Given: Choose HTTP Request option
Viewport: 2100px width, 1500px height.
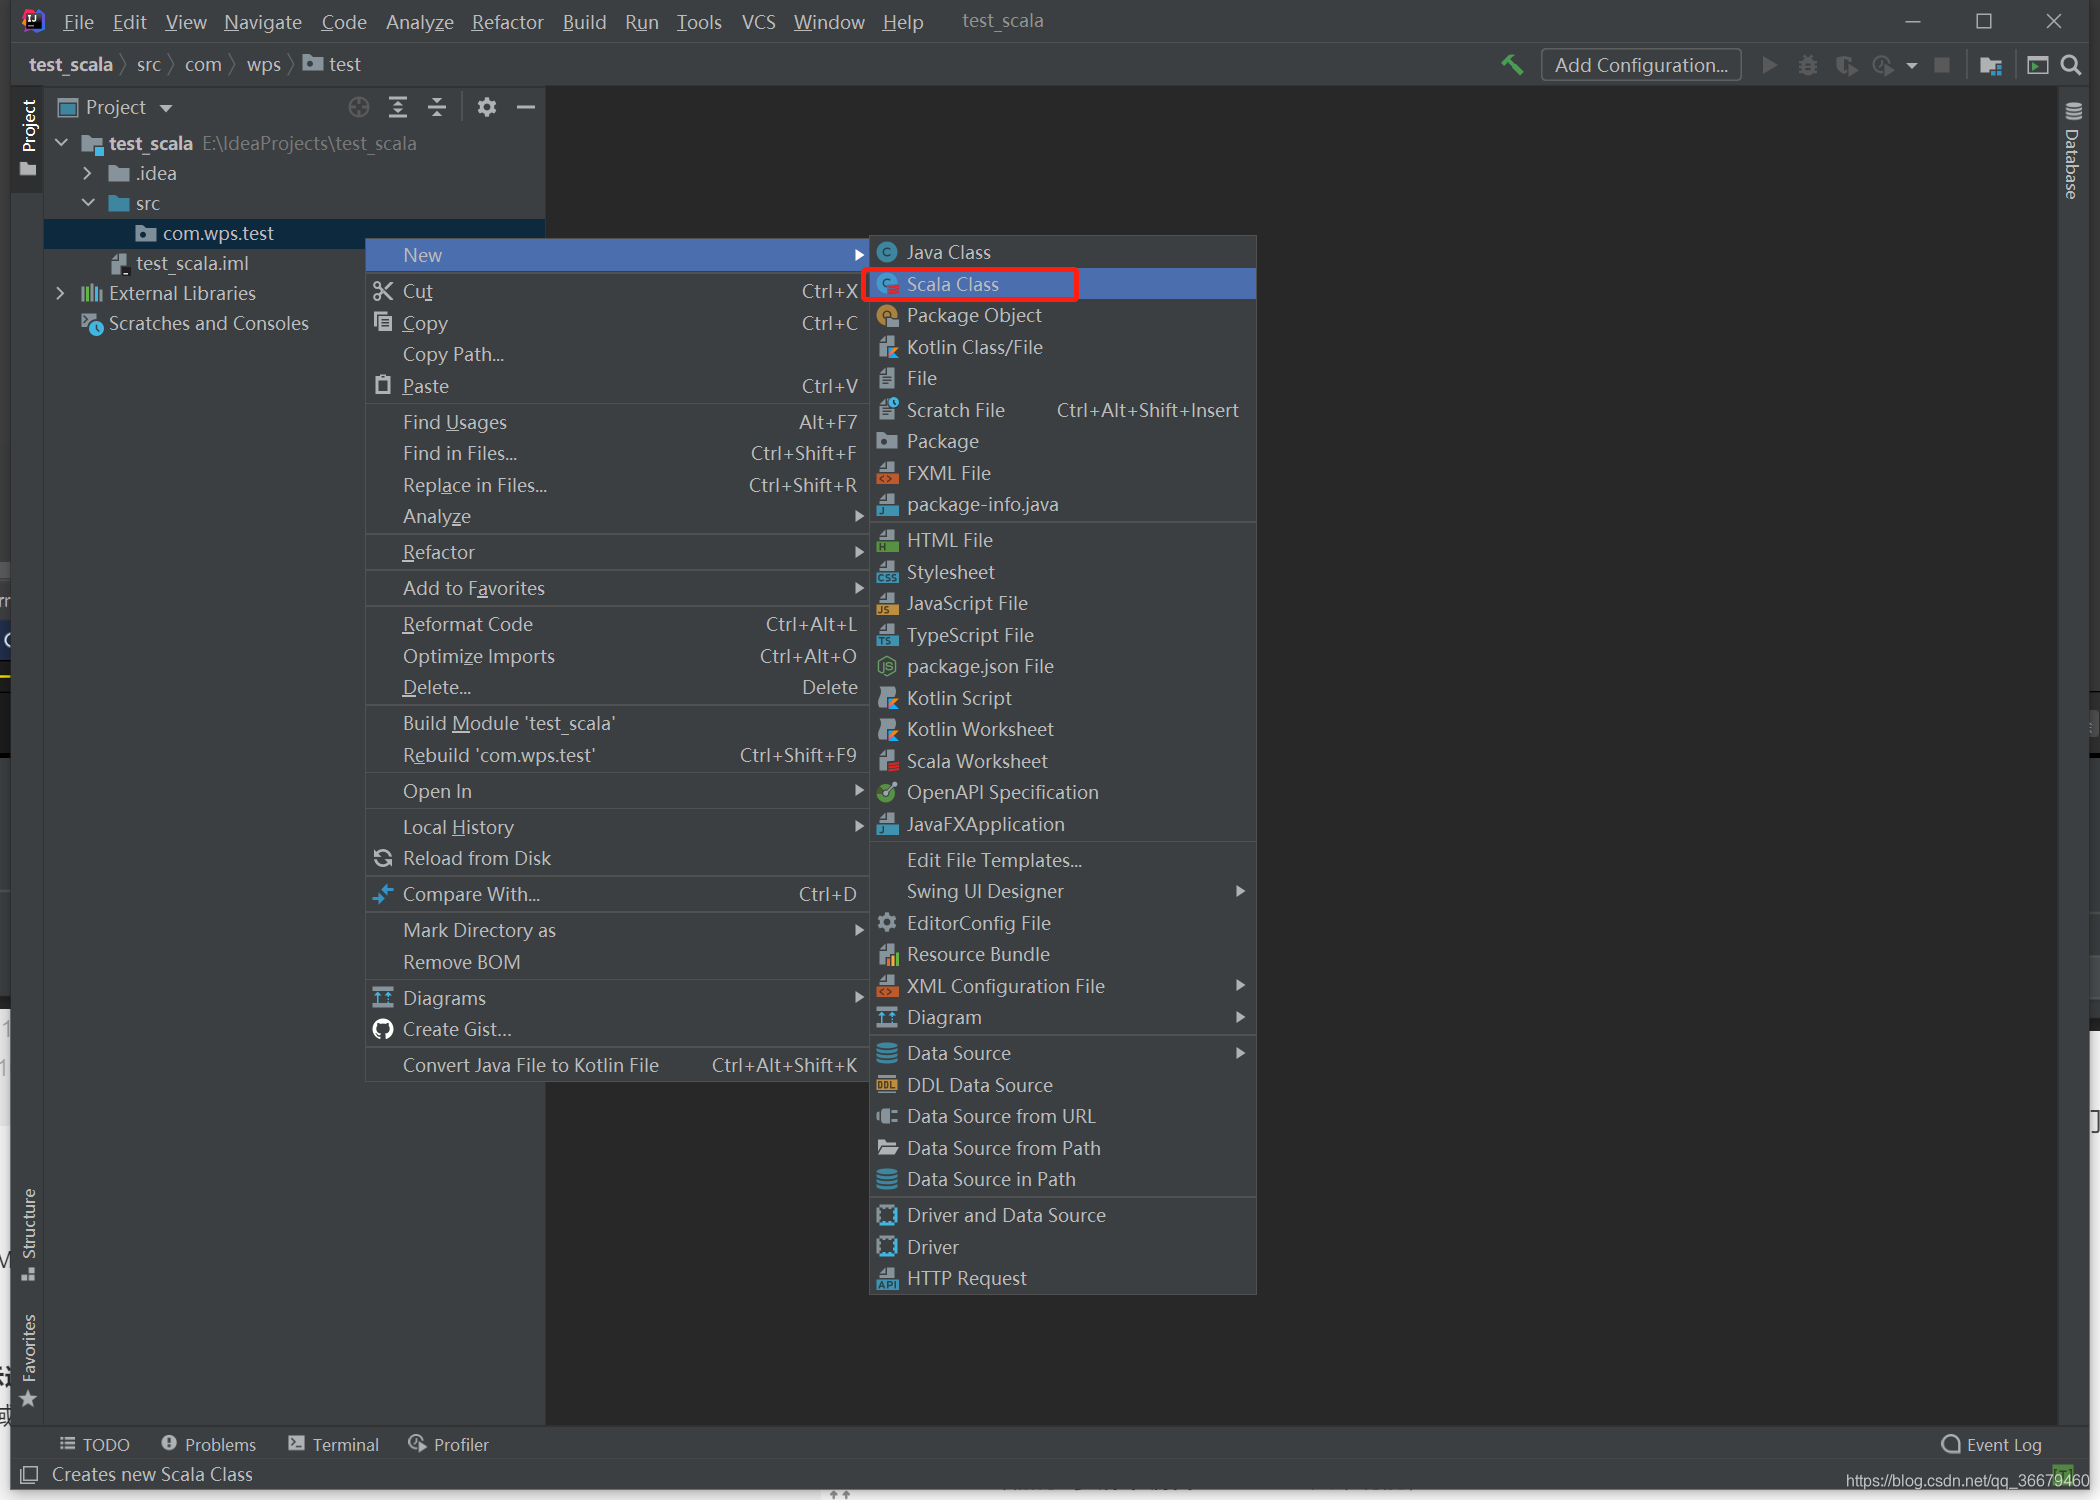Looking at the screenshot, I should click(x=1063, y=1278).
